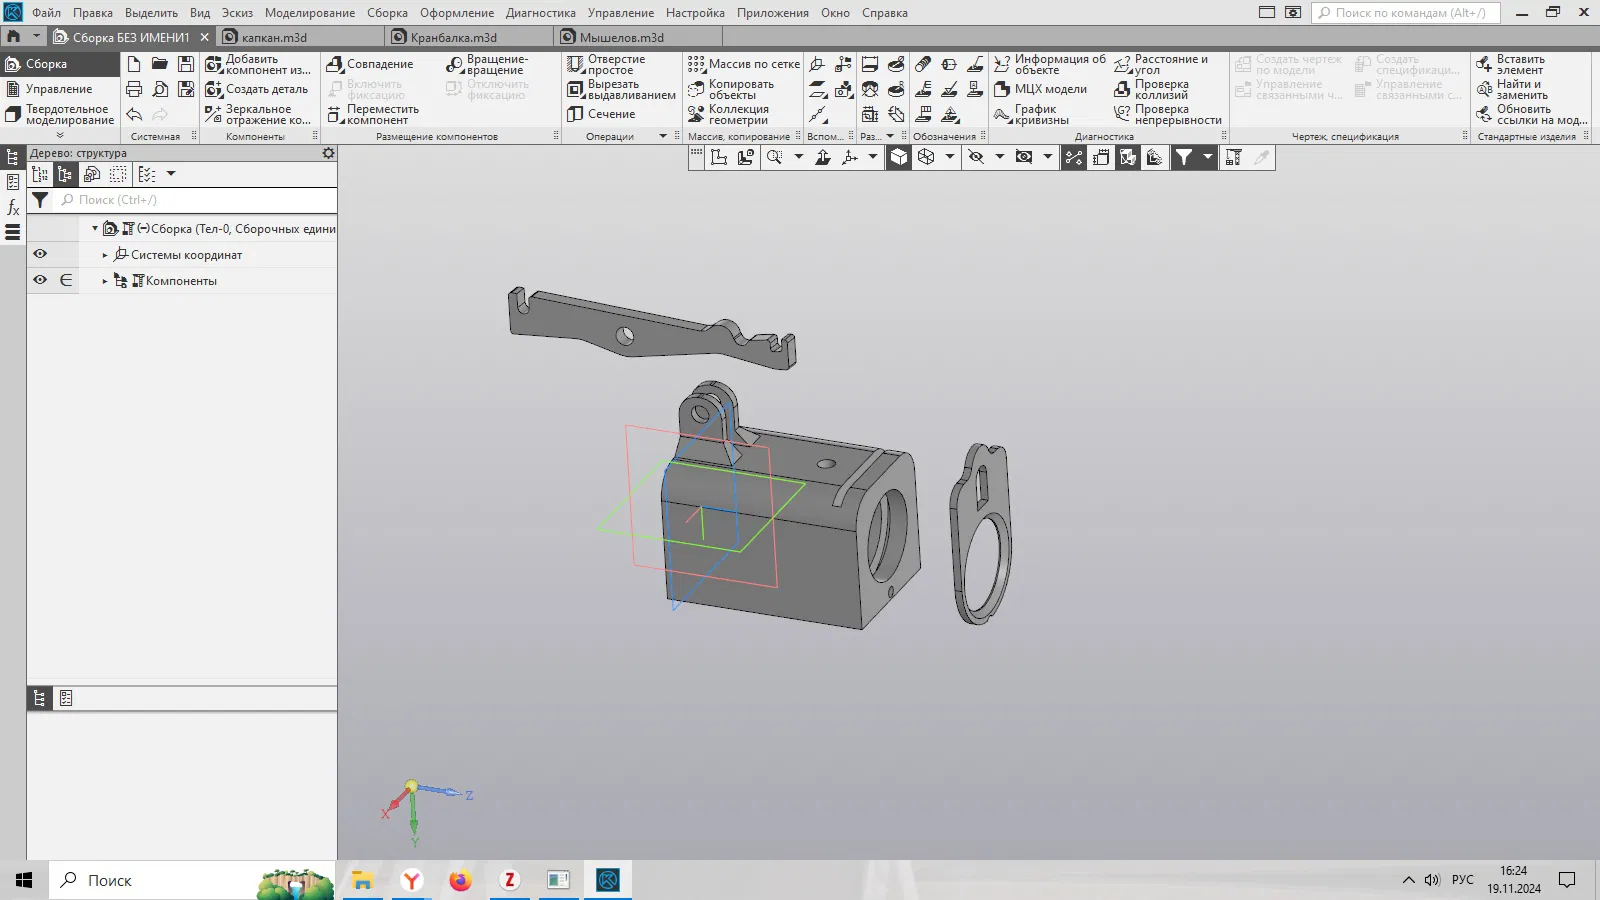This screenshot has width=1600, height=900.
Task: Click the Вставить элемент button
Action: 1511,64
